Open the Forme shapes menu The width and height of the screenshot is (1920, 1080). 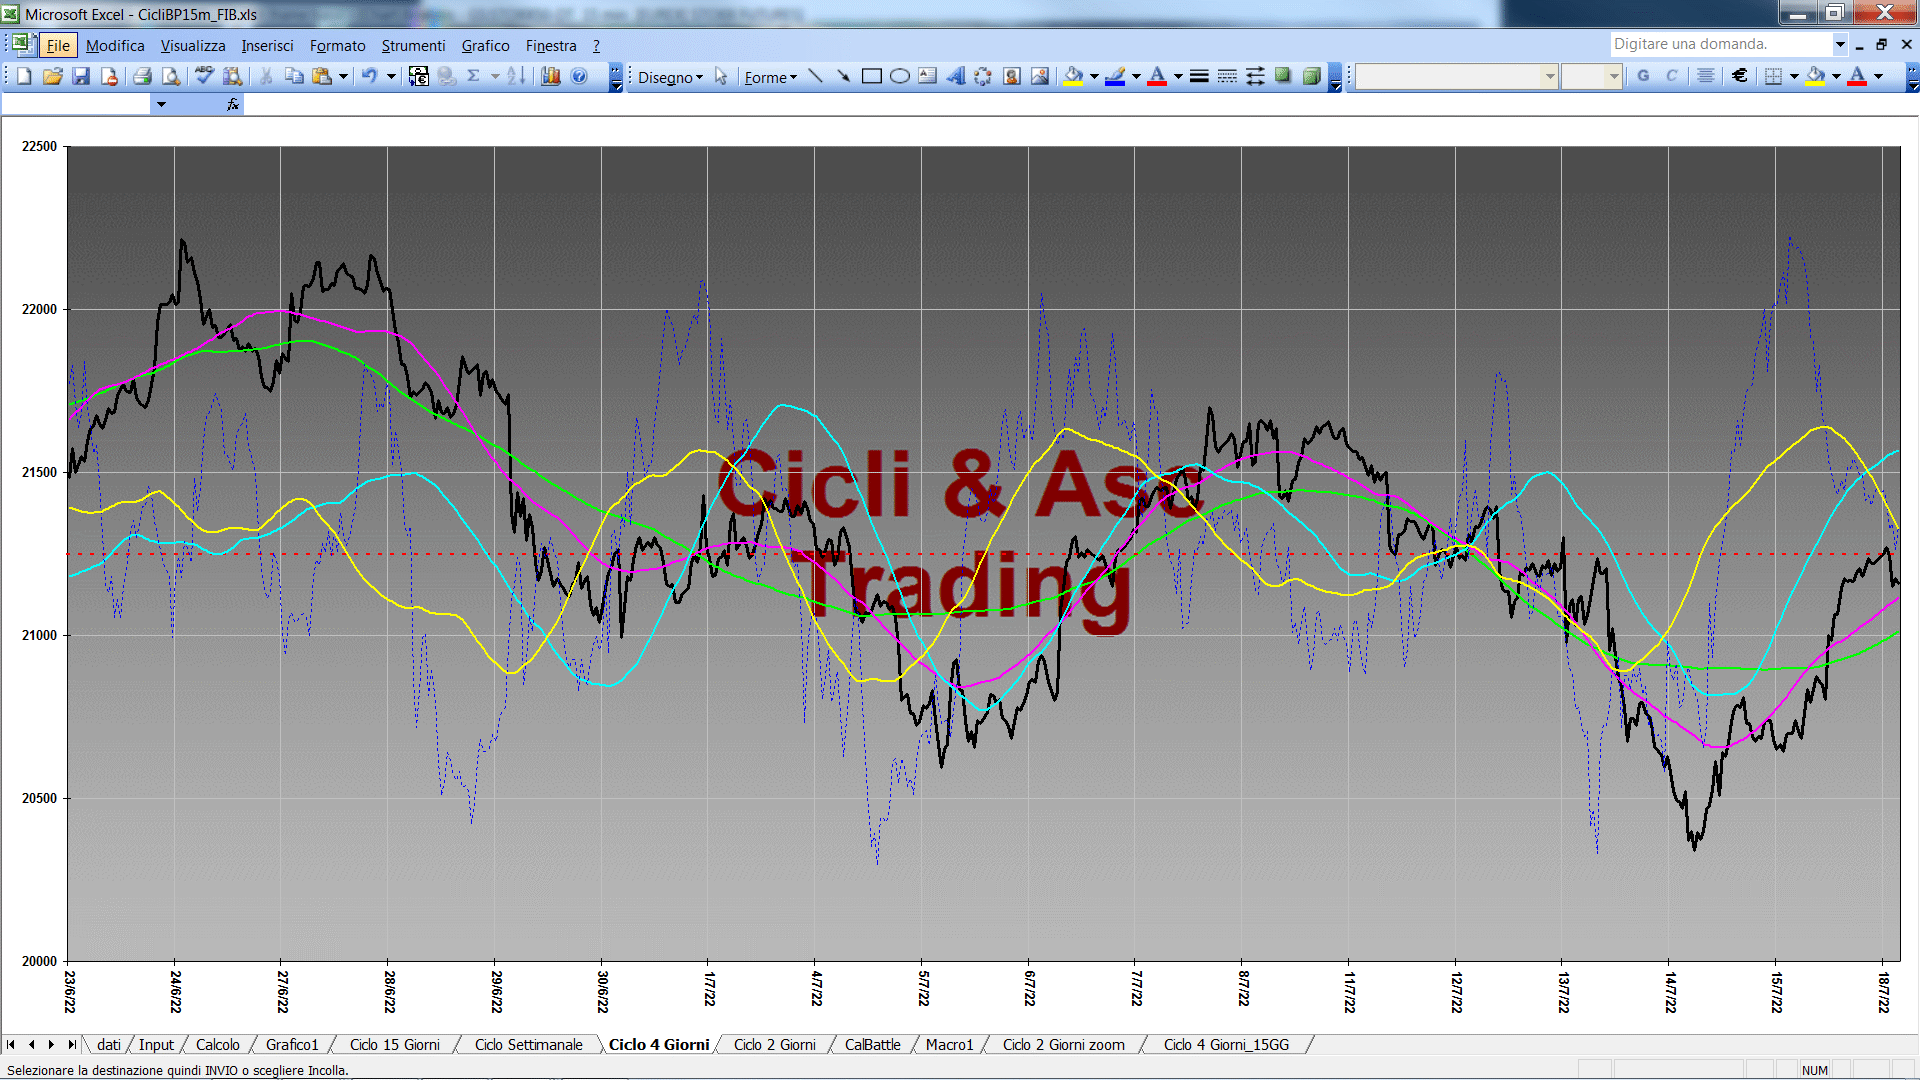click(x=771, y=77)
